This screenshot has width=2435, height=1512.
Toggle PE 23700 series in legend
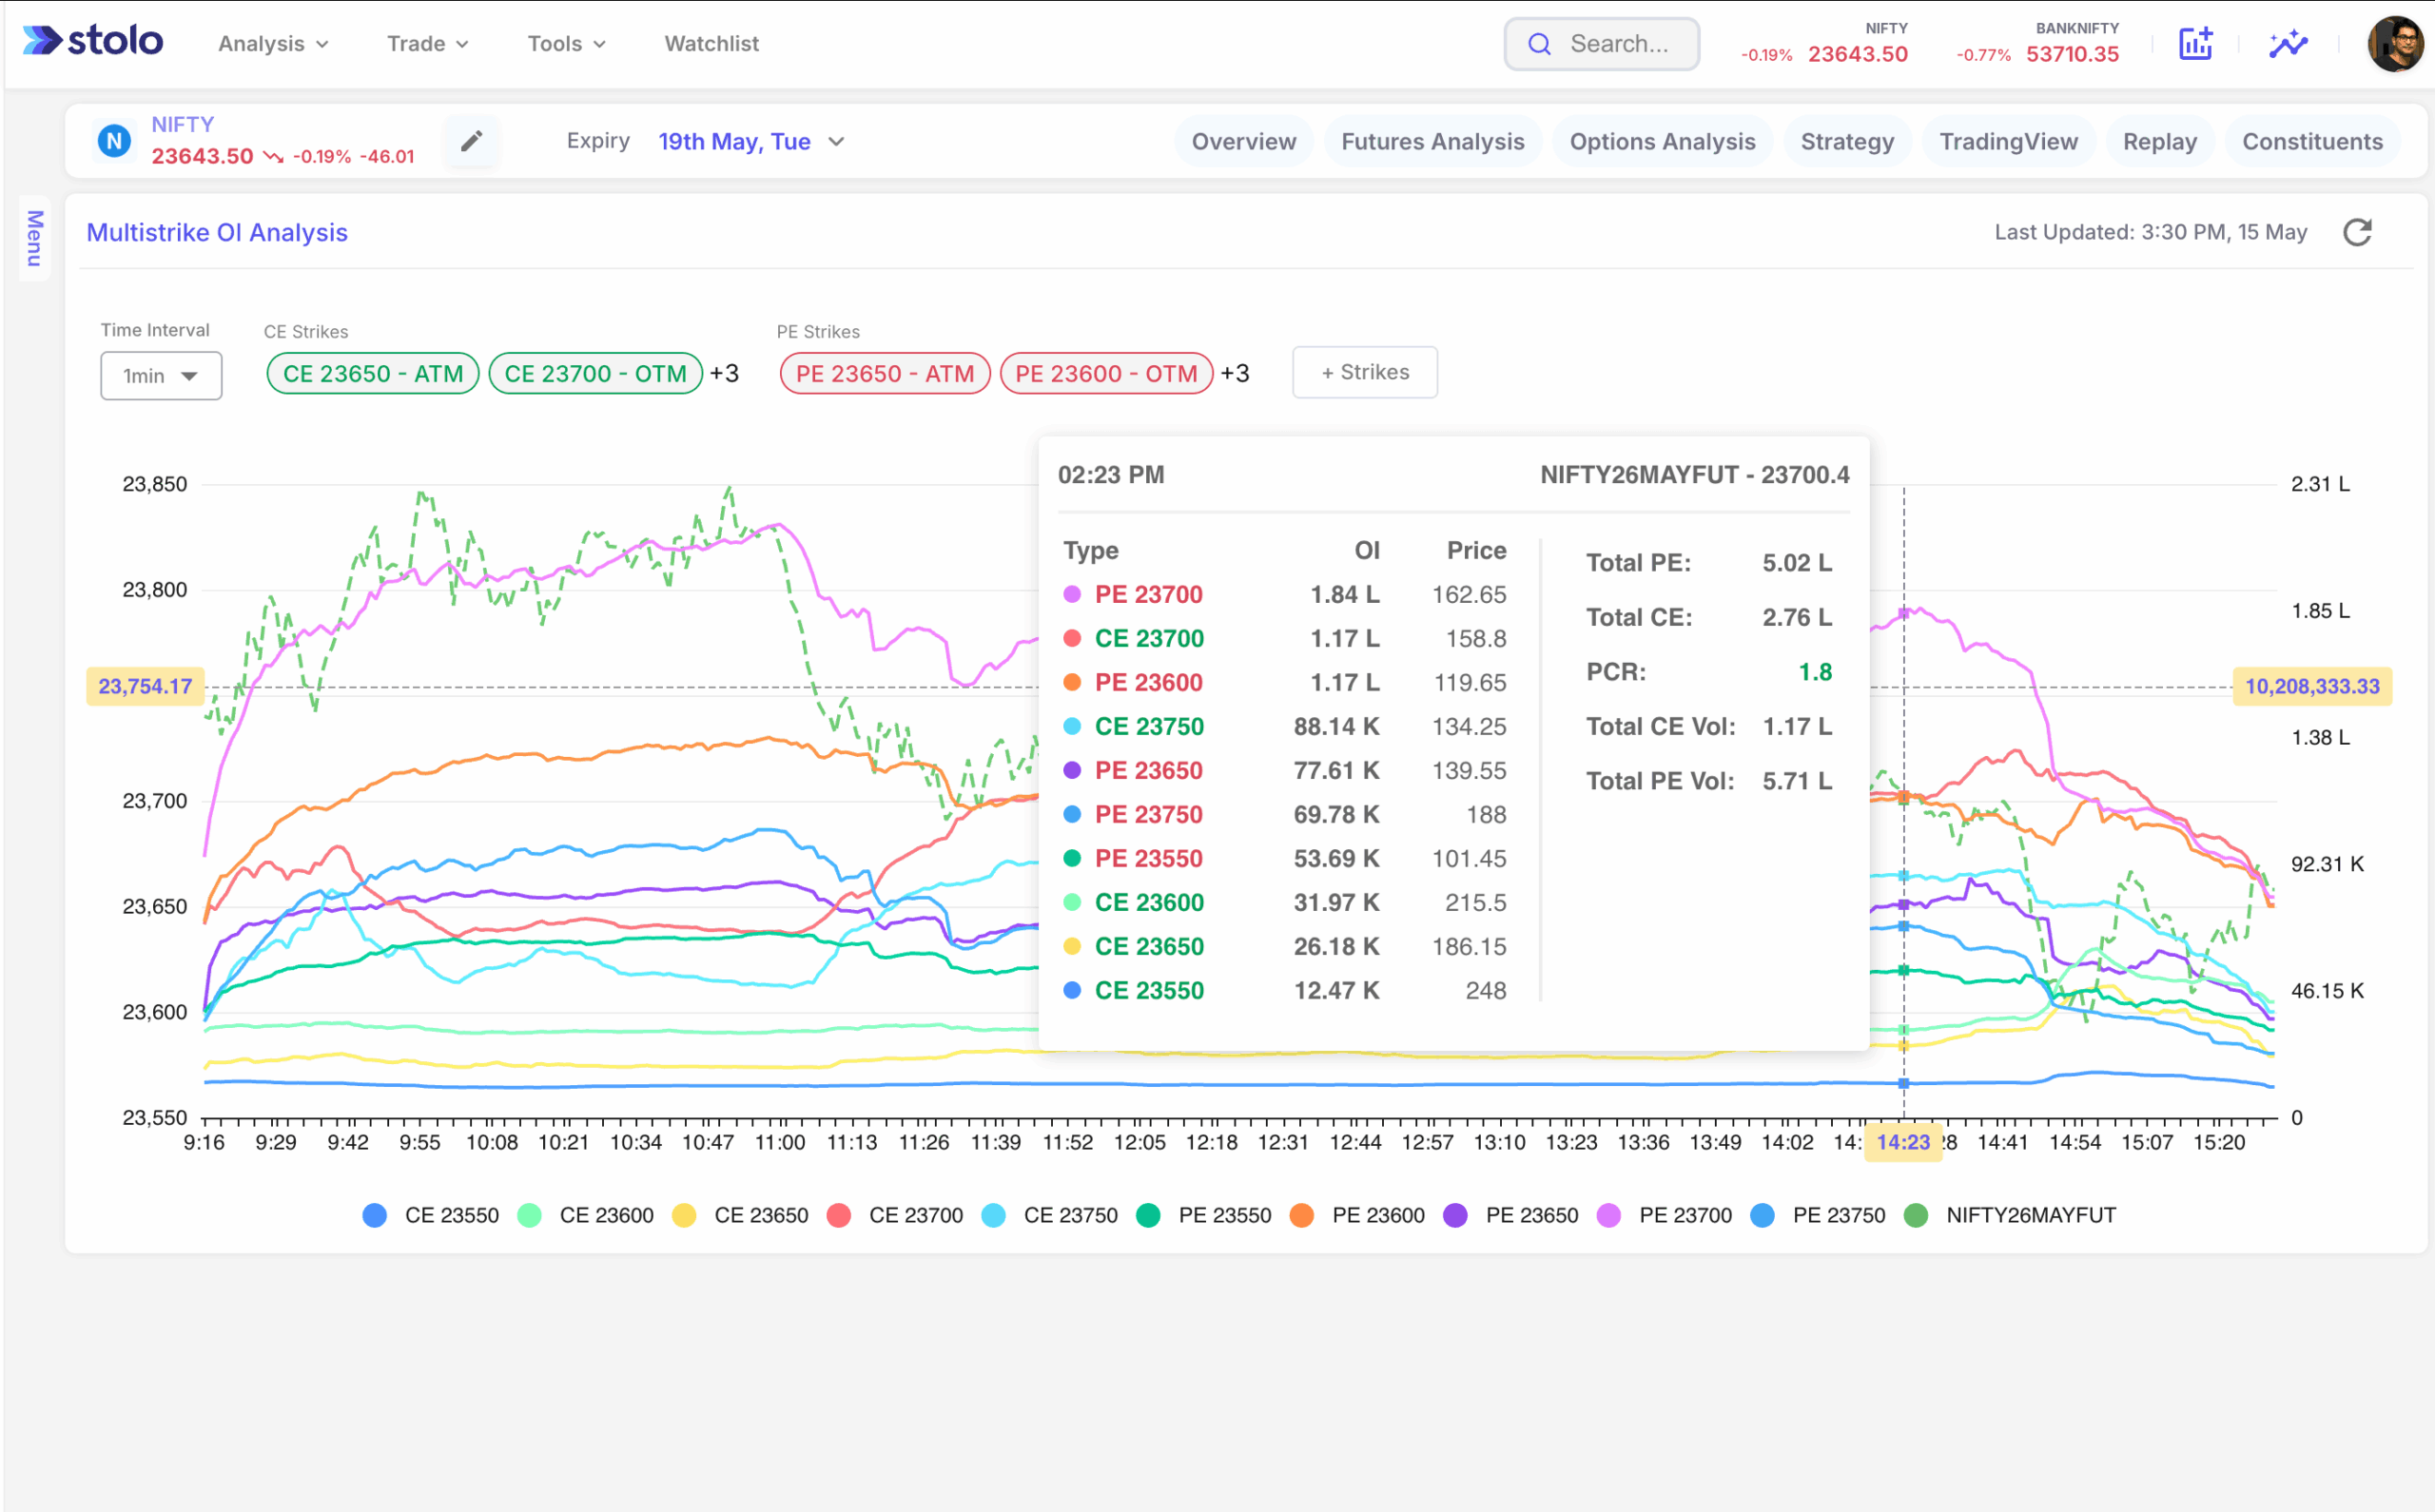1664,1215
